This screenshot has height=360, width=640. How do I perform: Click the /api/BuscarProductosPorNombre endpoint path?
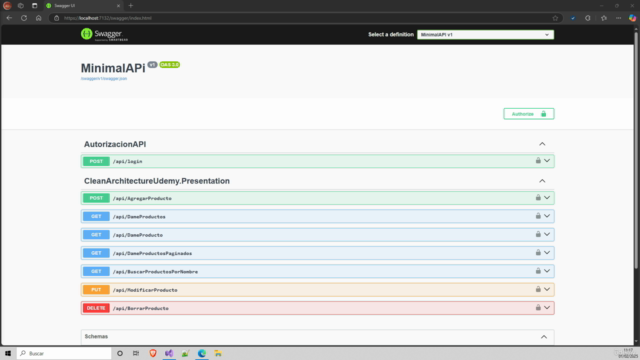click(155, 272)
